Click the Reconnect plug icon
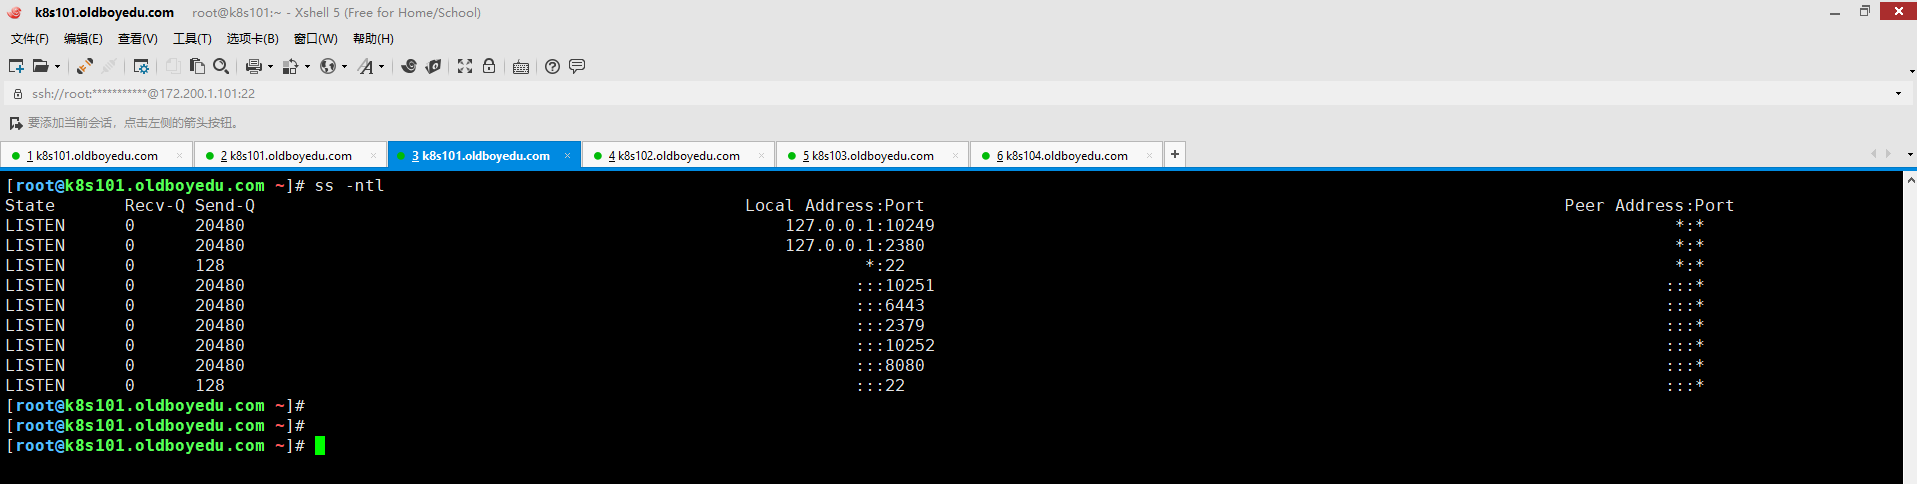Screen dimensions: 1917x484 point(85,66)
